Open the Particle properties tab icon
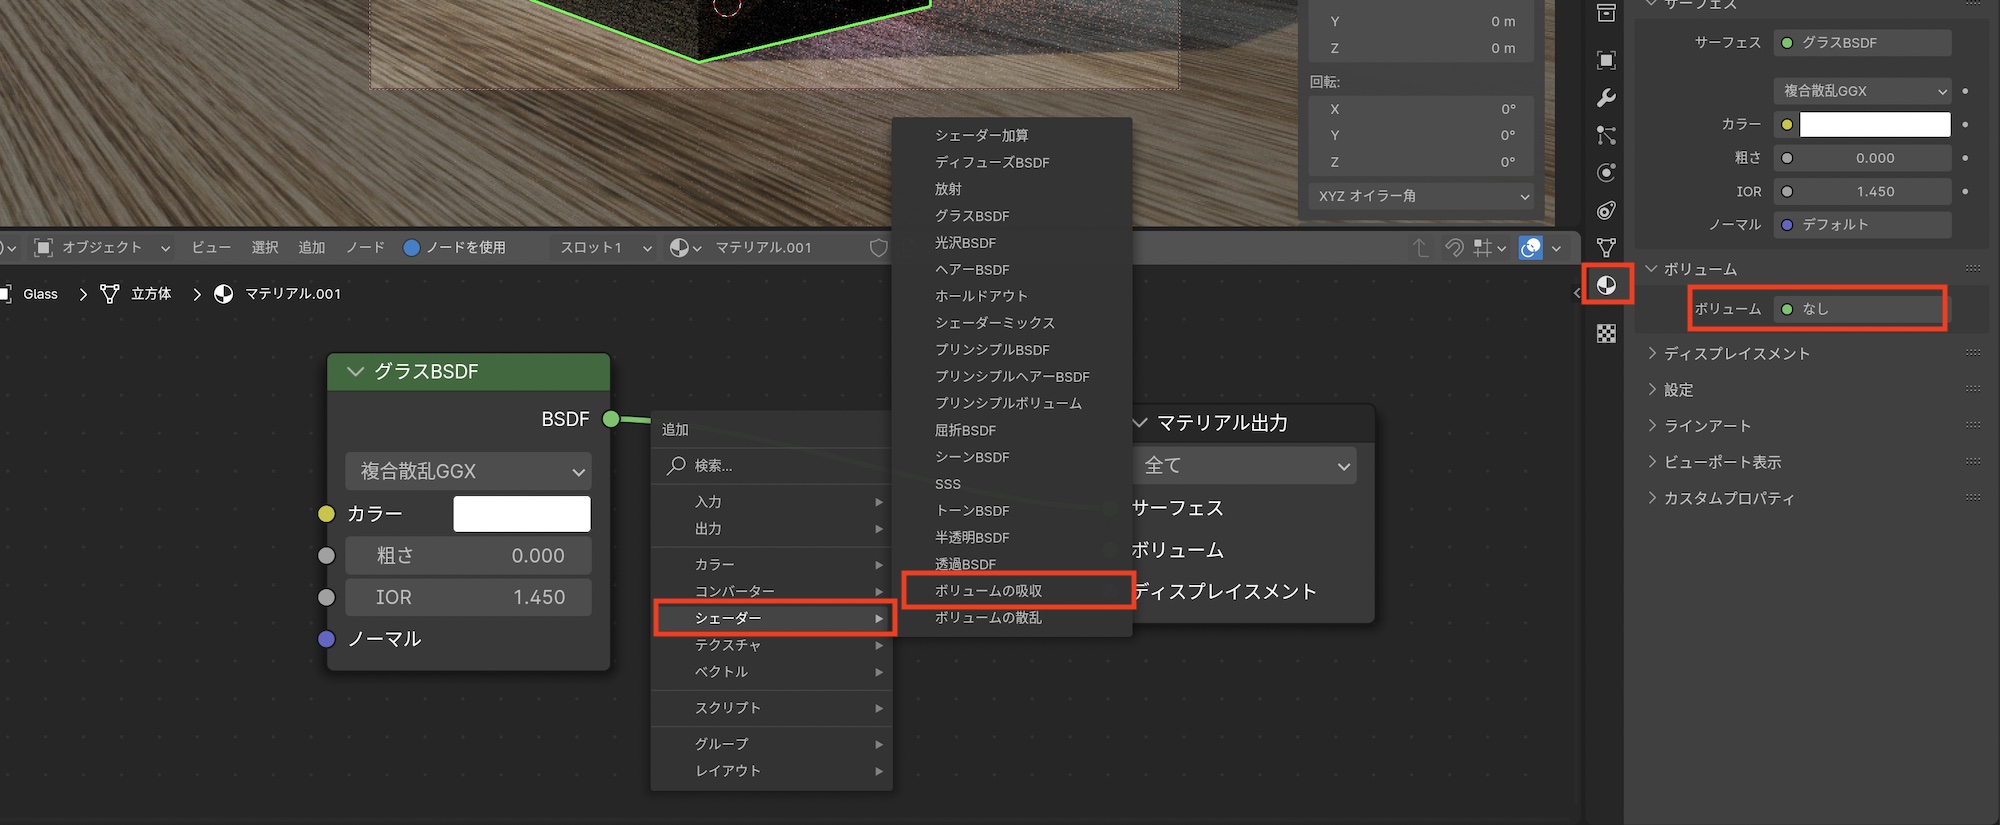 click(1606, 135)
